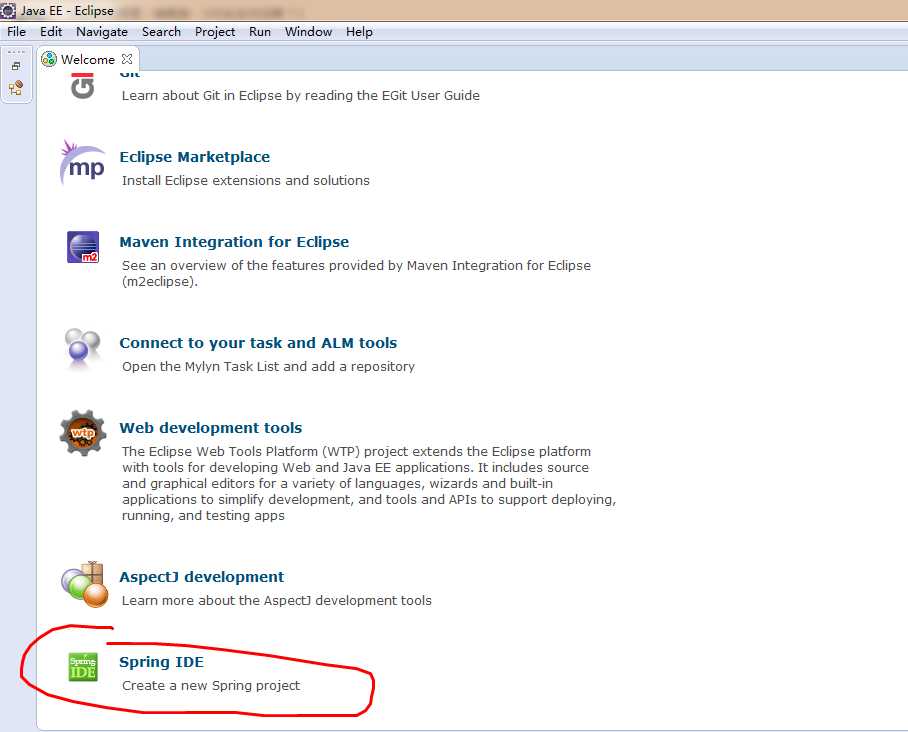
Task: Click the AspectJ spheres icon
Action: click(x=85, y=584)
